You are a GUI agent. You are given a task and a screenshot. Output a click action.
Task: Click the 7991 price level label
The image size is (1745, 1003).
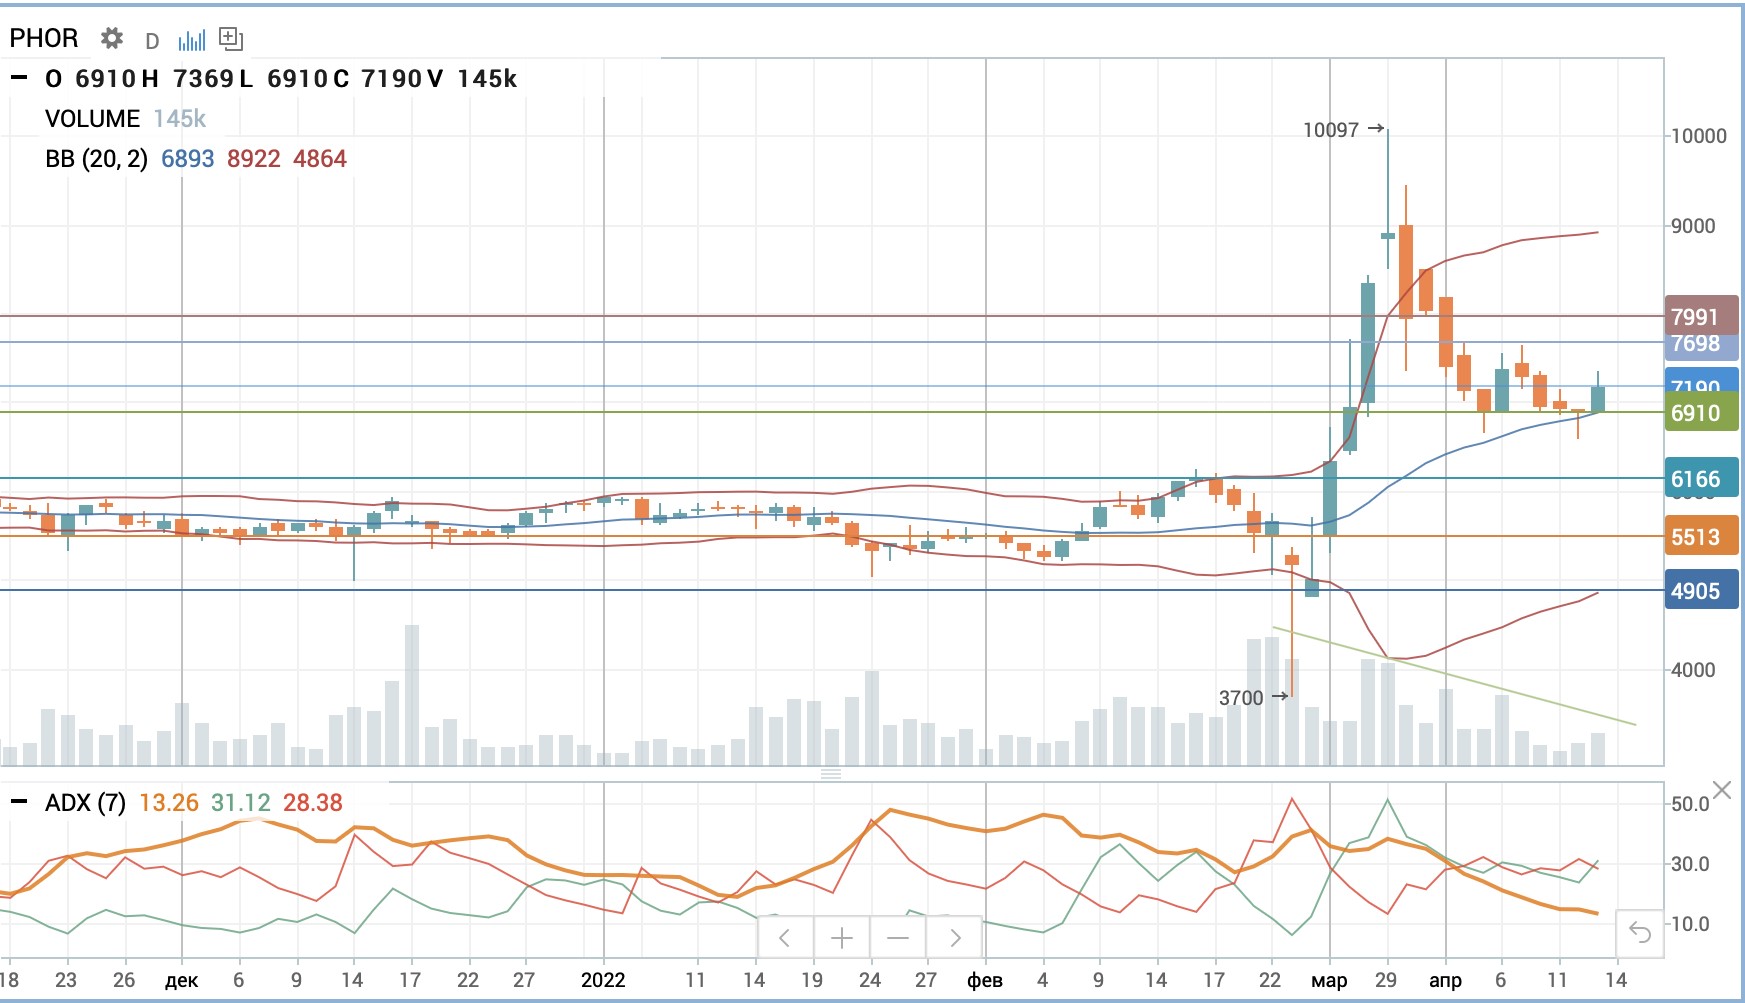tap(1700, 317)
